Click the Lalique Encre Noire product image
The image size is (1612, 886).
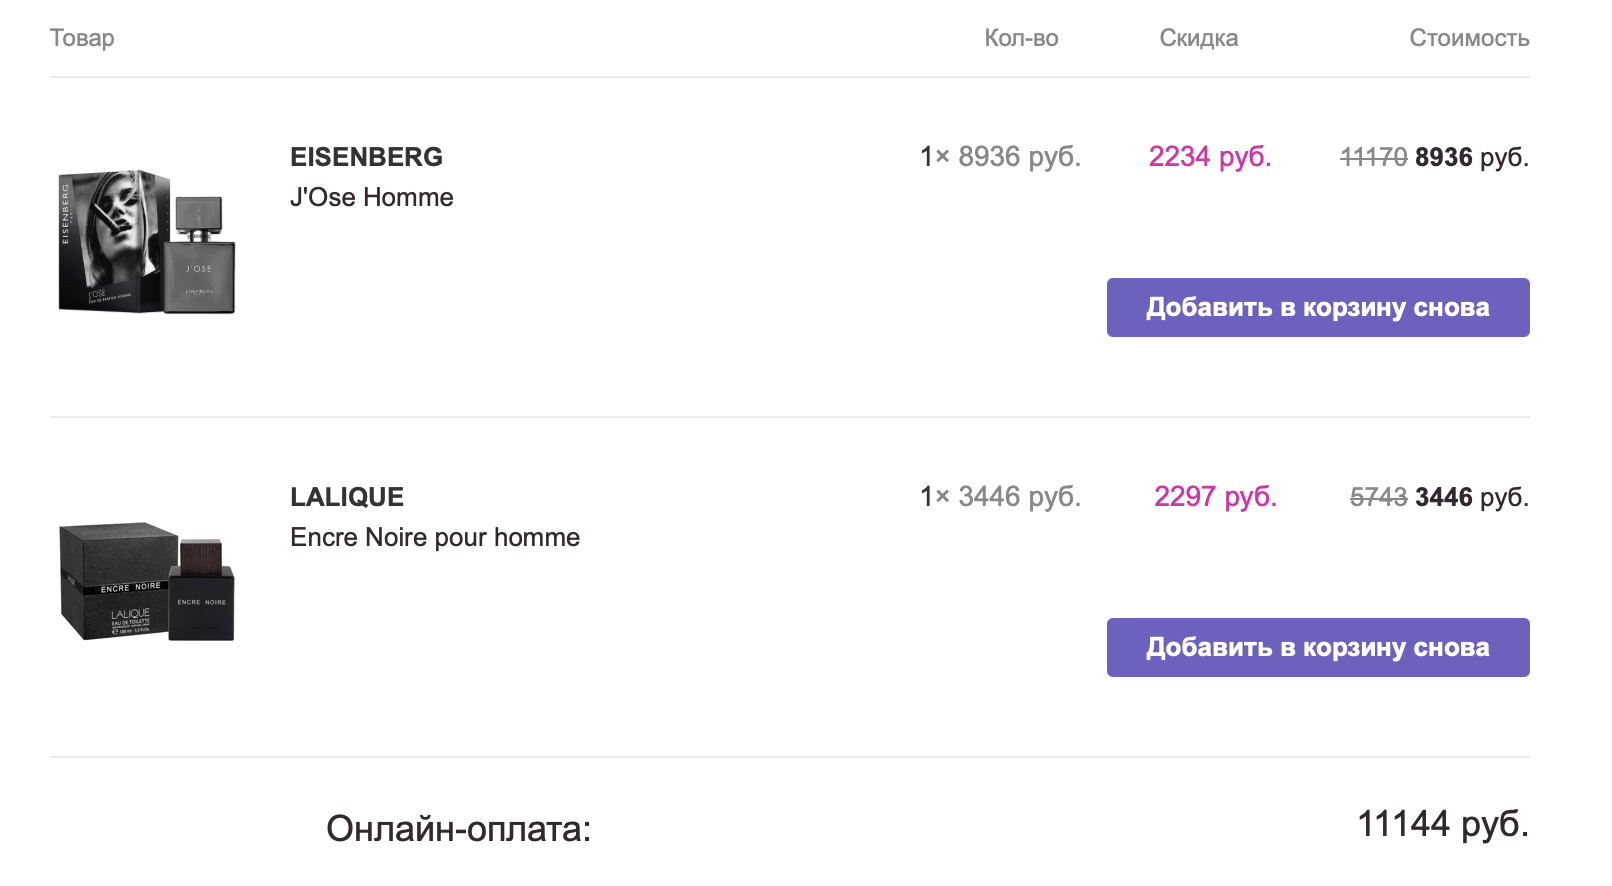pos(147,581)
